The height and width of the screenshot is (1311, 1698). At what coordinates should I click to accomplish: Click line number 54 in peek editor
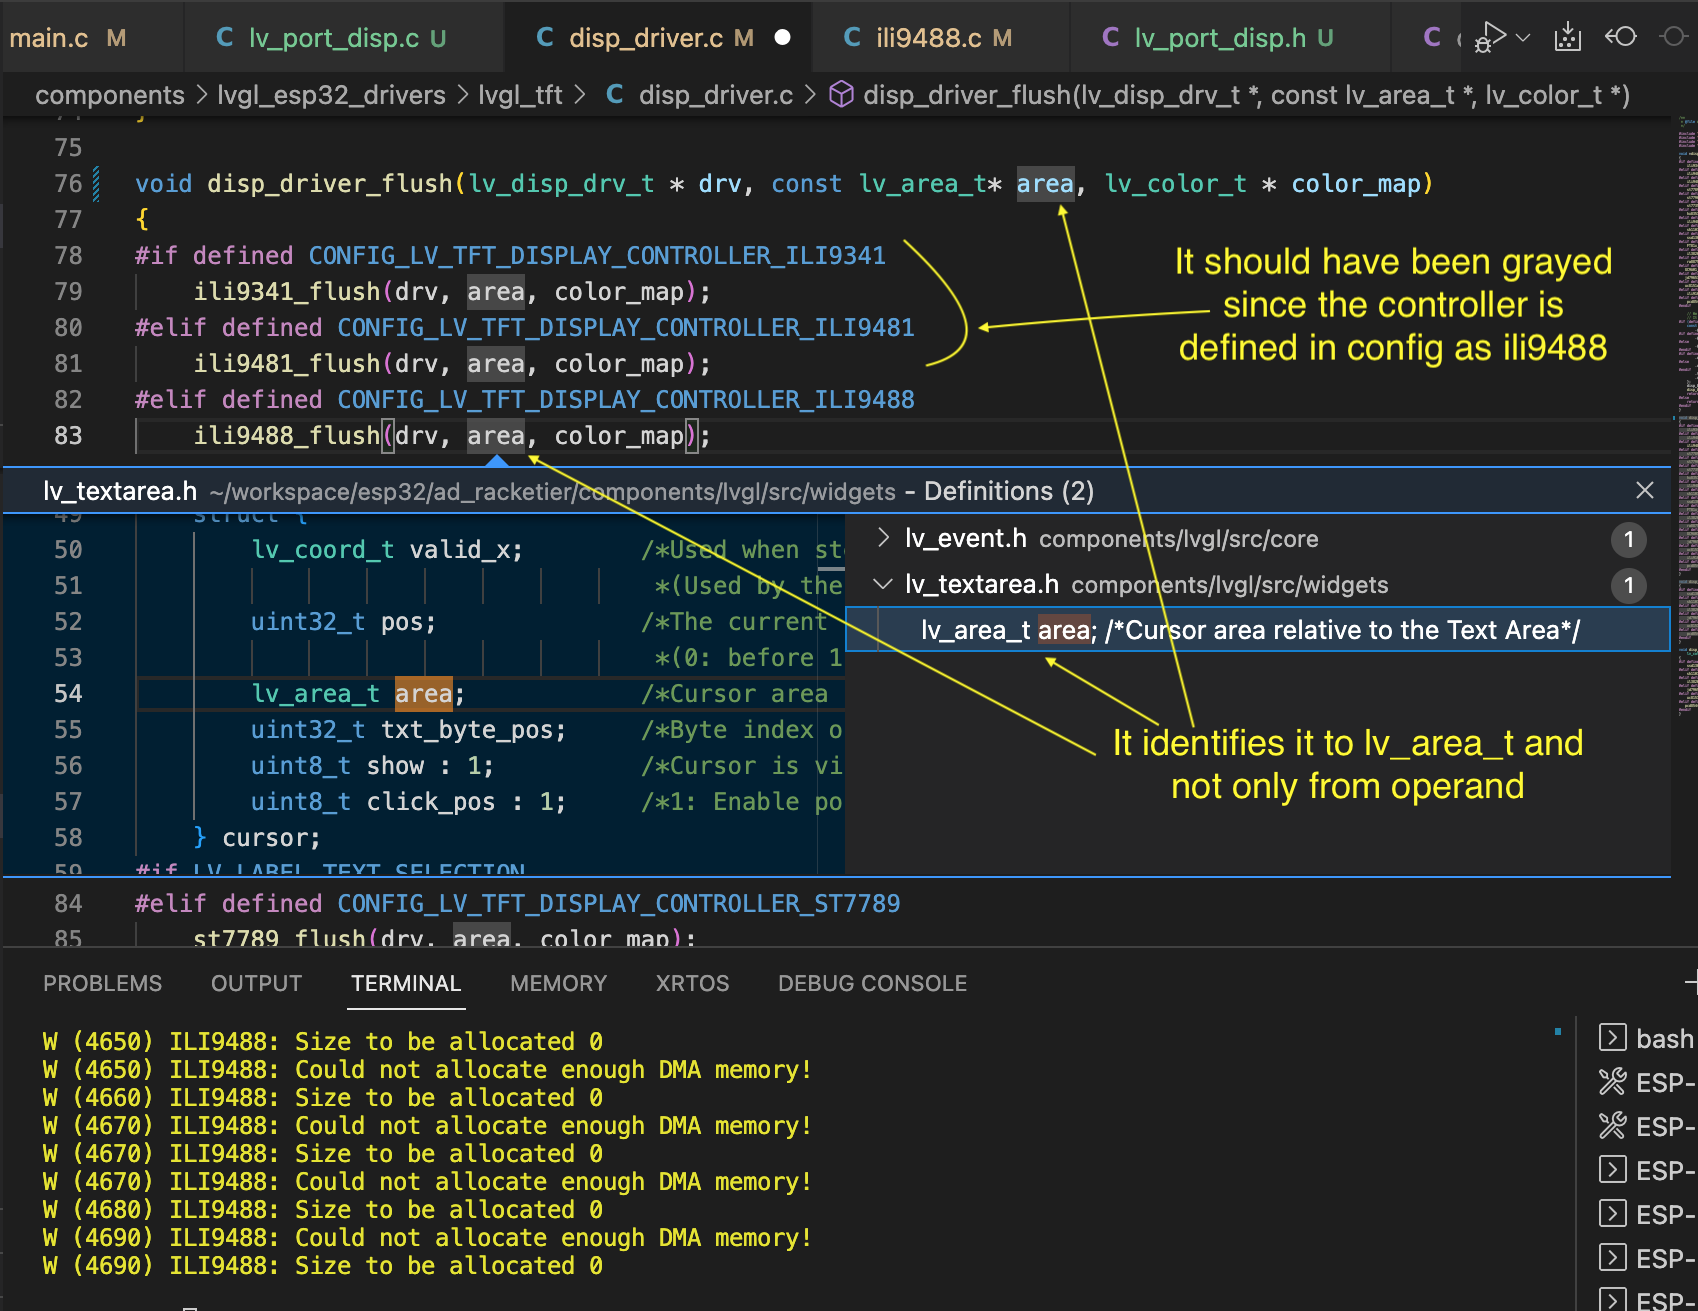[68, 693]
